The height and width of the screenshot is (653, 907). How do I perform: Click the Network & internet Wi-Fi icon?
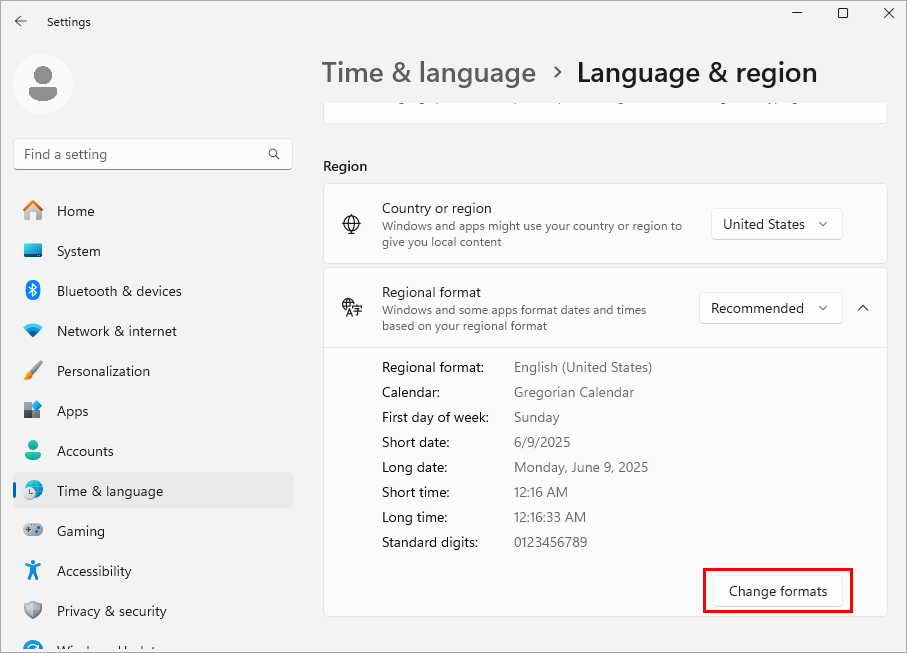(33, 331)
